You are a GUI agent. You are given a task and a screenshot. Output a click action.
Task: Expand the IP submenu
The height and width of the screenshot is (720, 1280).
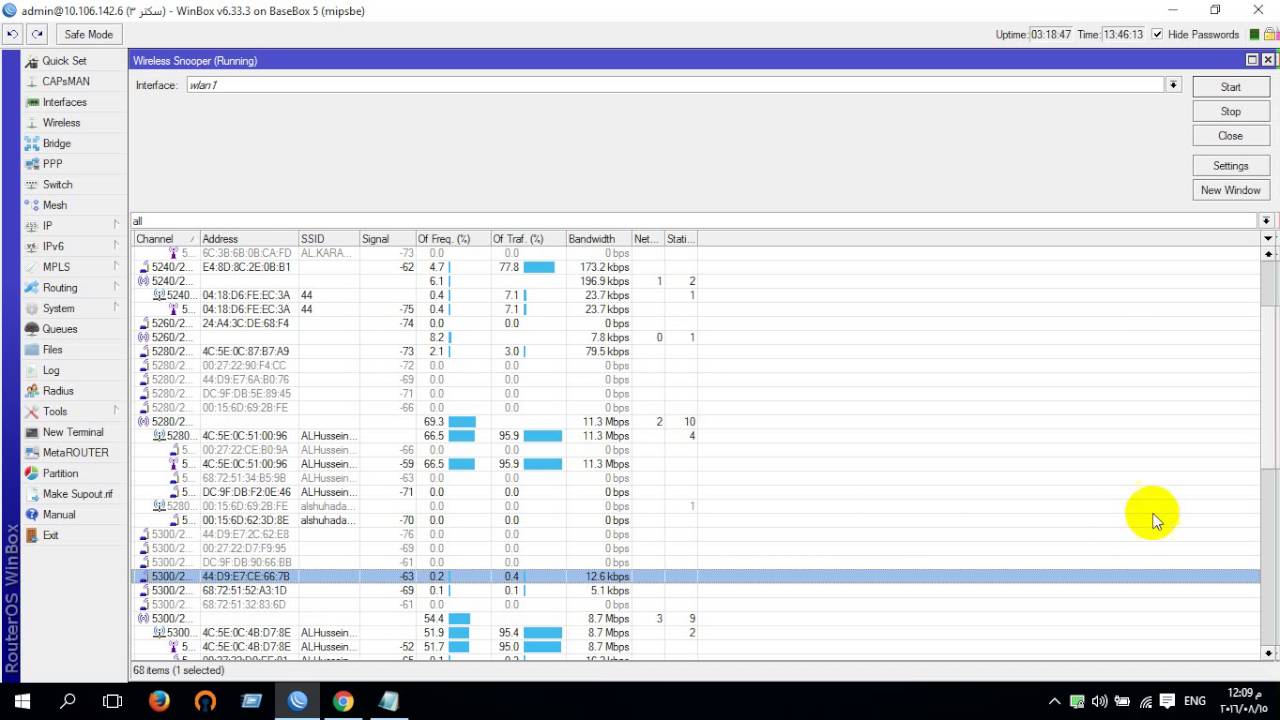[116, 225]
